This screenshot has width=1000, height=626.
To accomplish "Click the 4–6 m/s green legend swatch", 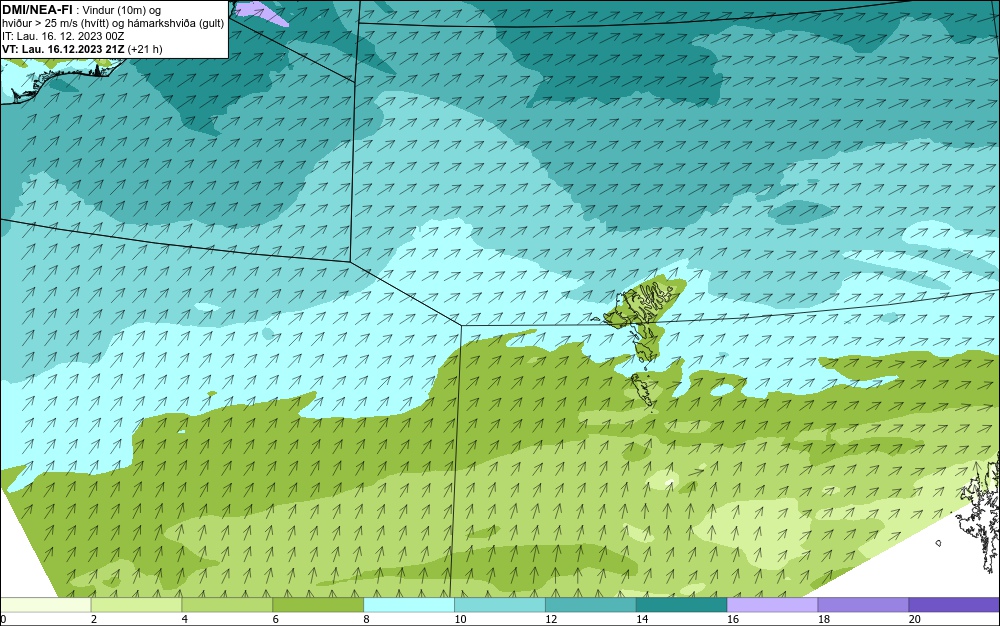I will click(x=227, y=605).
